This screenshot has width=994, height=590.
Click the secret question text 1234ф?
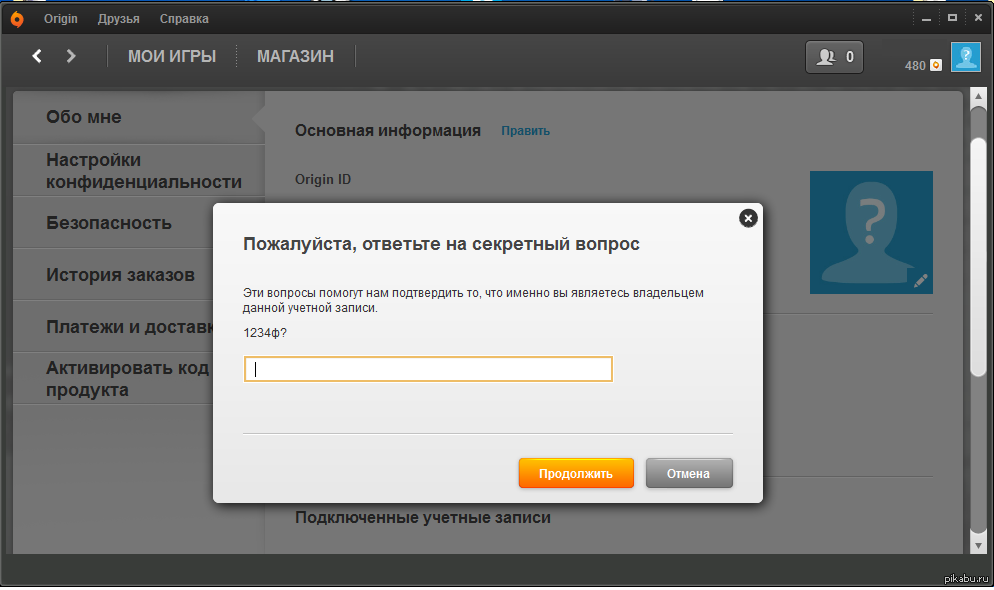point(265,333)
